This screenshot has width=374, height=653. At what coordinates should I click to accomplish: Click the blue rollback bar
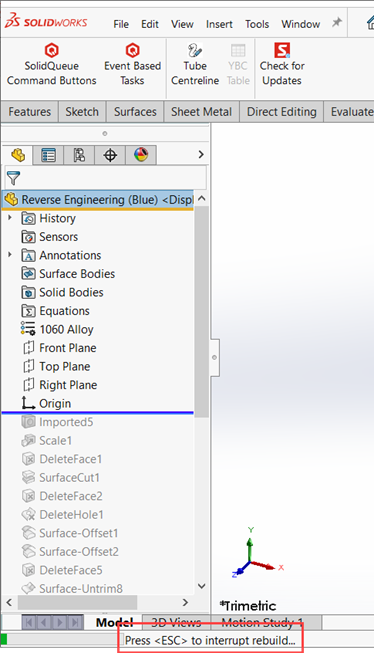(98, 413)
